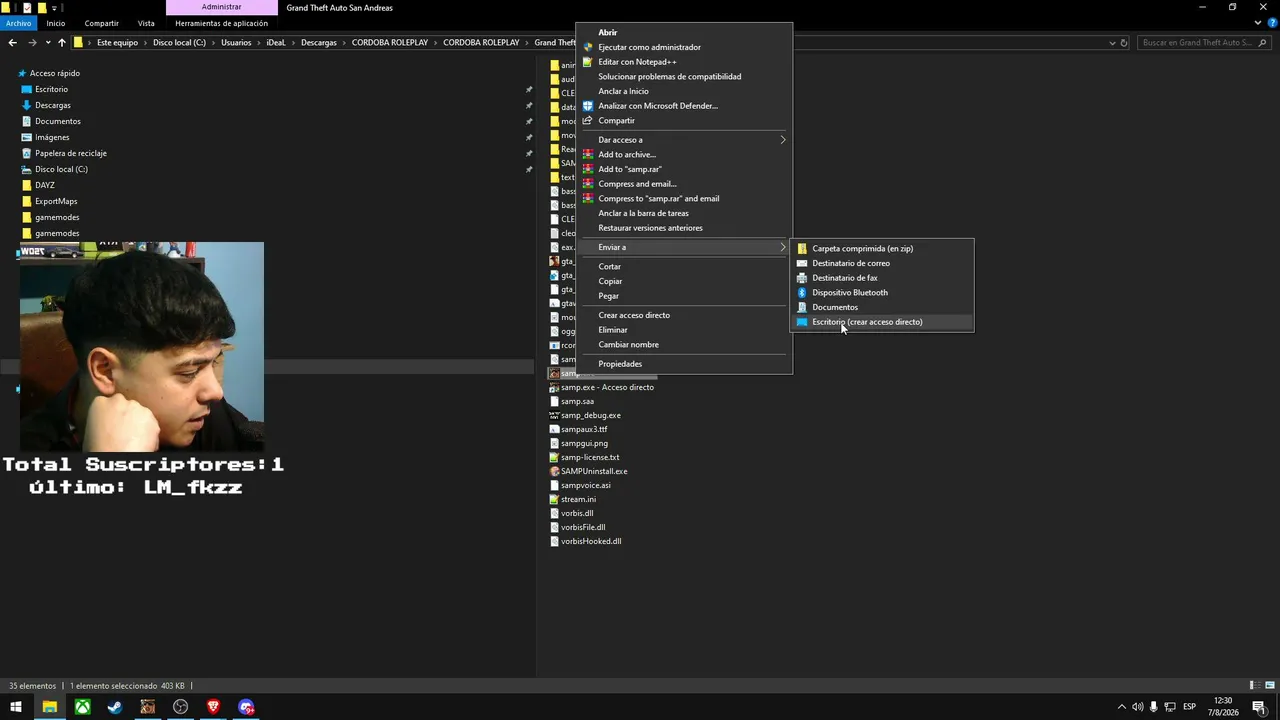
Task: Click the WinRAR icon beside Add to archive
Action: 588,155
